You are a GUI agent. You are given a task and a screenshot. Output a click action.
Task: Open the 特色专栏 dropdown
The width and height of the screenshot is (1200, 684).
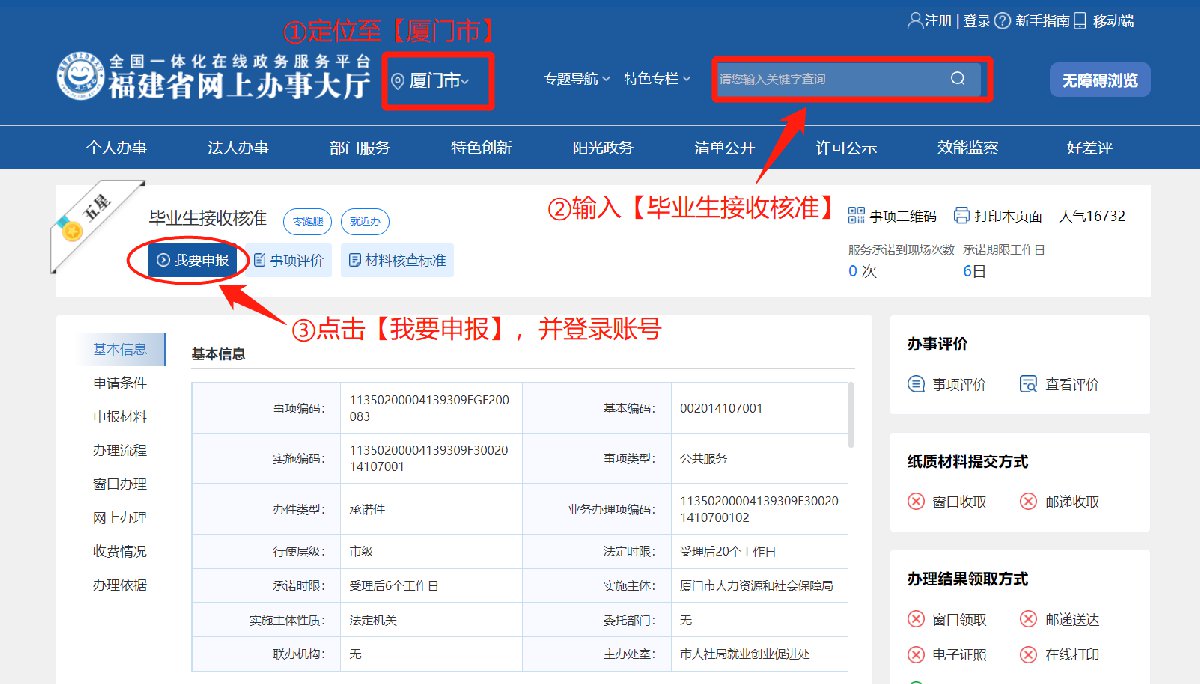point(657,79)
